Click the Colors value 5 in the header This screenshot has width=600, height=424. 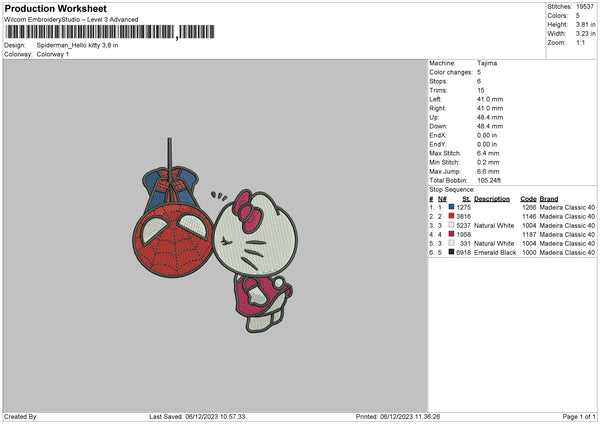pyautogui.click(x=578, y=16)
